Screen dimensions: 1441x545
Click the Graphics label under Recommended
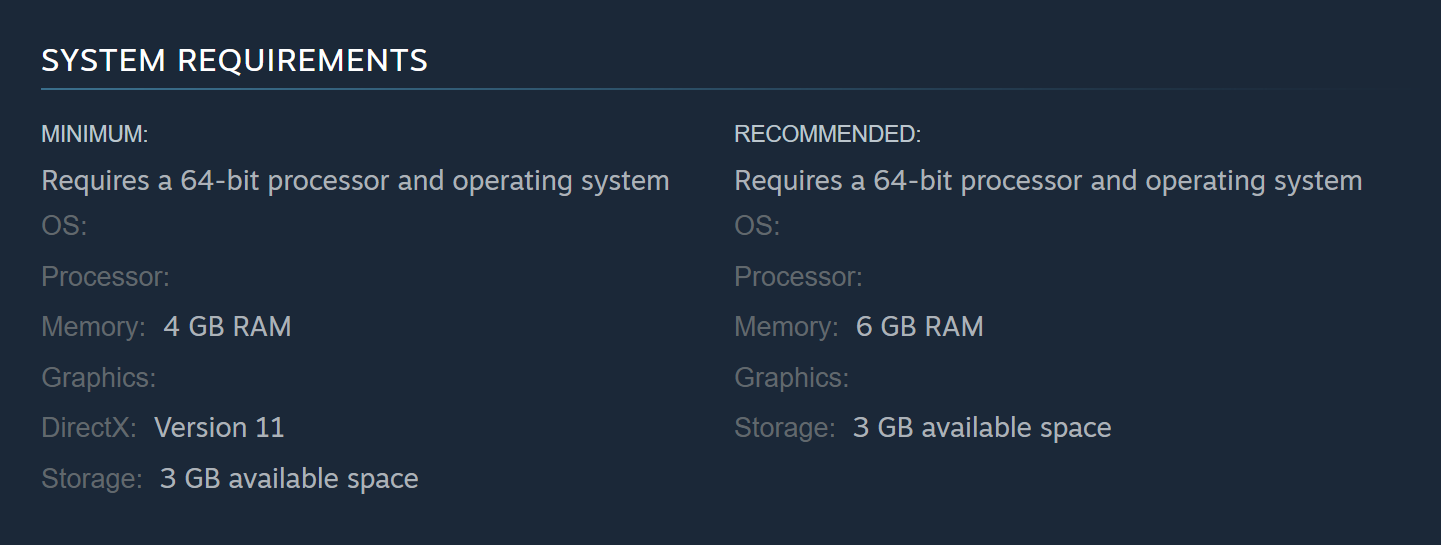point(792,378)
